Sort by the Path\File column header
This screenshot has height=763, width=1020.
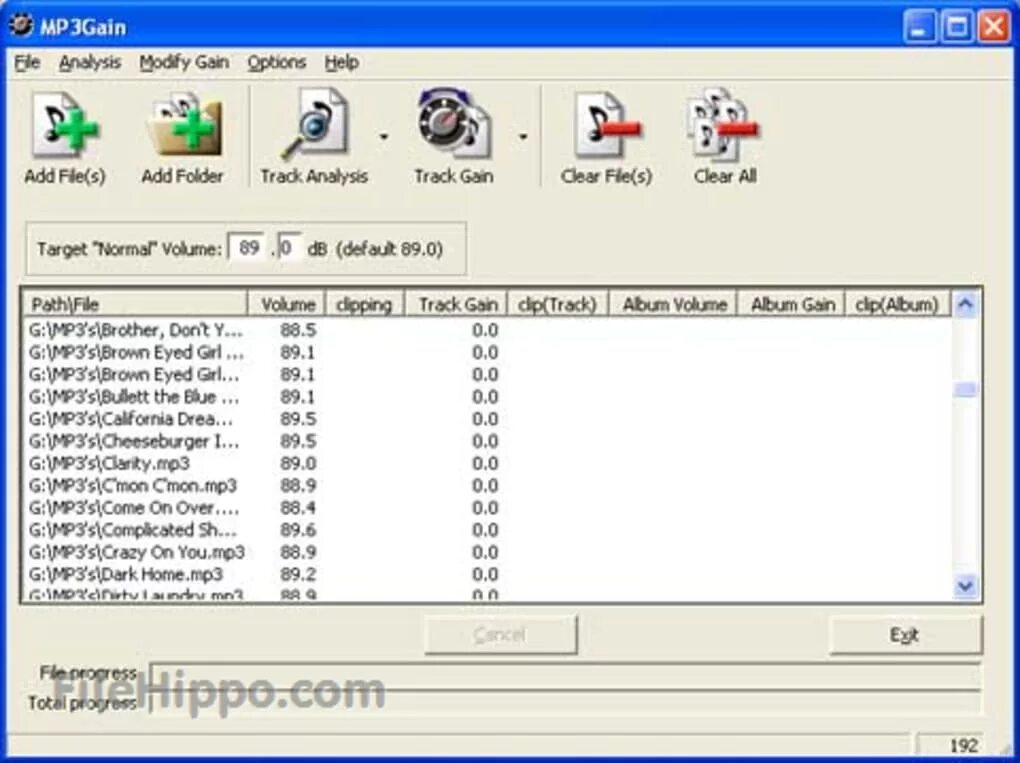coord(135,304)
